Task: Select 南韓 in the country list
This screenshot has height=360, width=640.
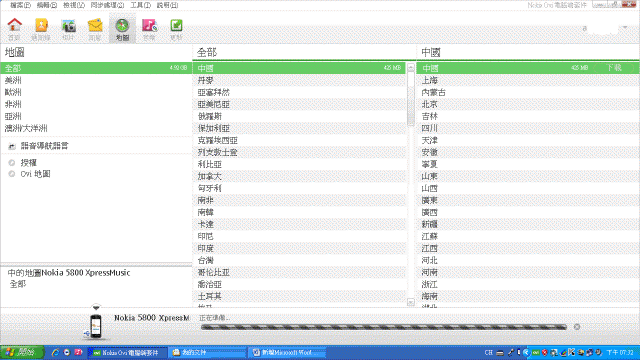Action: [x=300, y=212]
